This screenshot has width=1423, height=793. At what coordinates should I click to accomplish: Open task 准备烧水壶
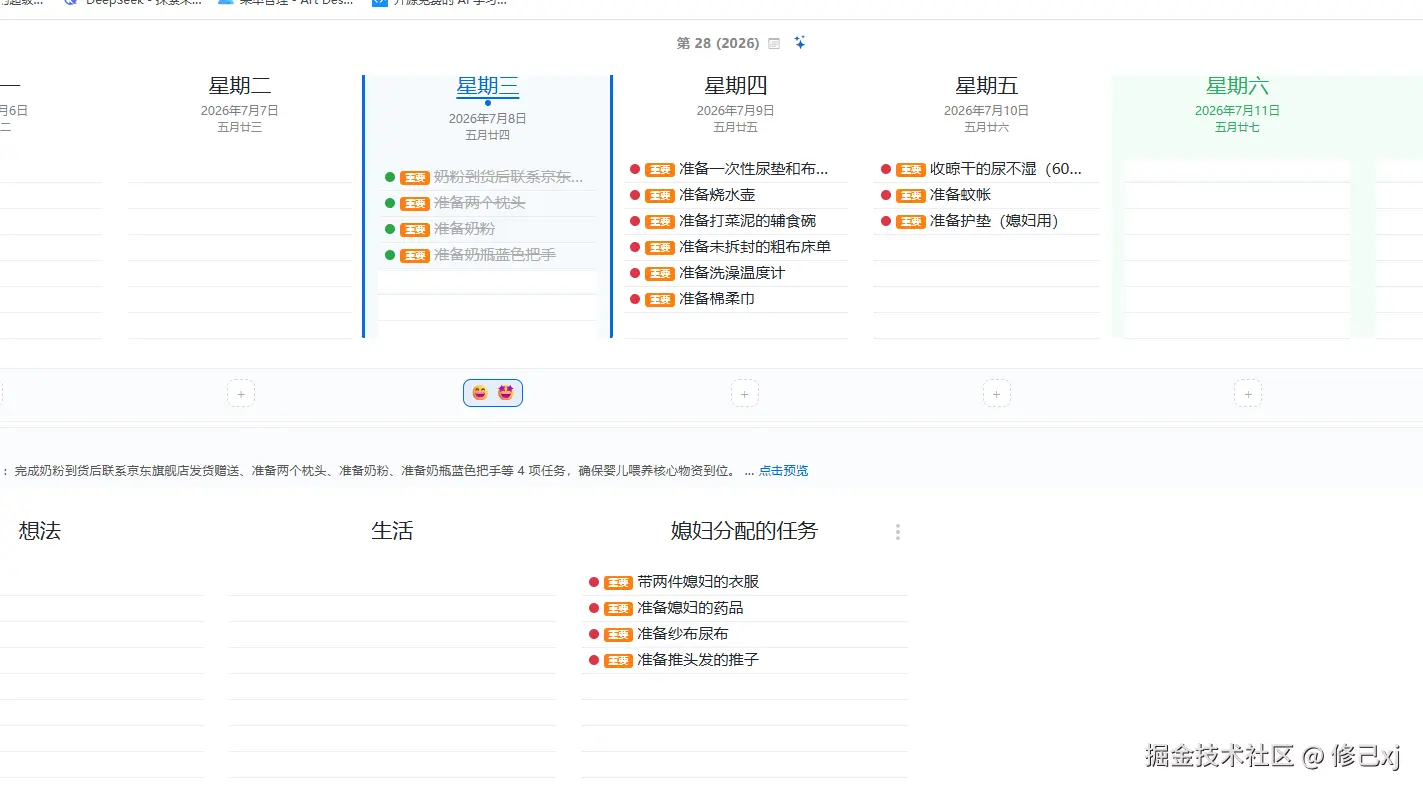[x=717, y=195]
